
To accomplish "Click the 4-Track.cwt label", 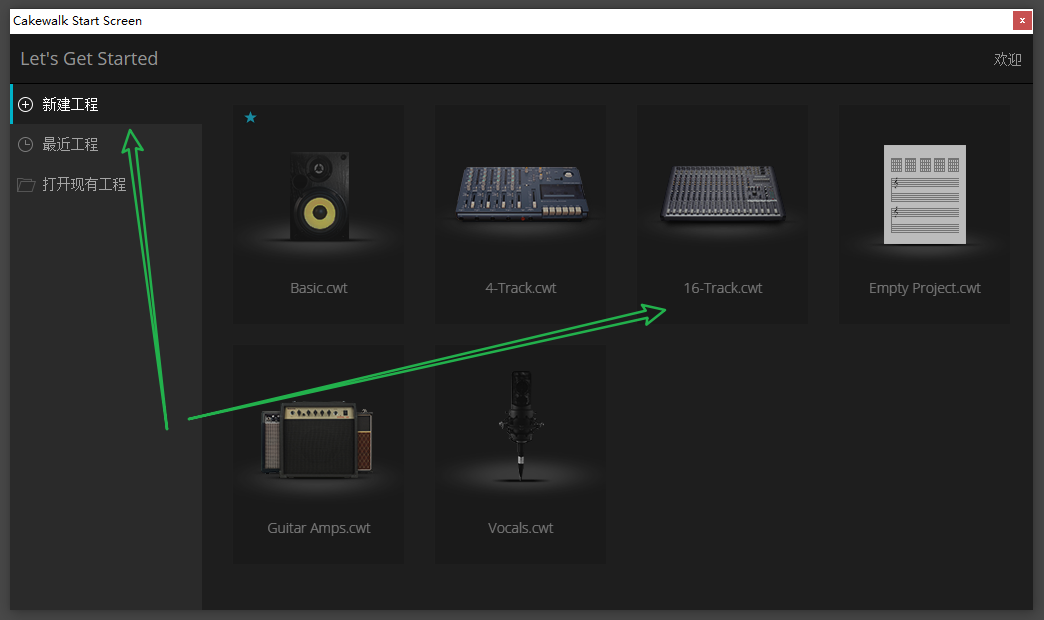I will point(521,288).
